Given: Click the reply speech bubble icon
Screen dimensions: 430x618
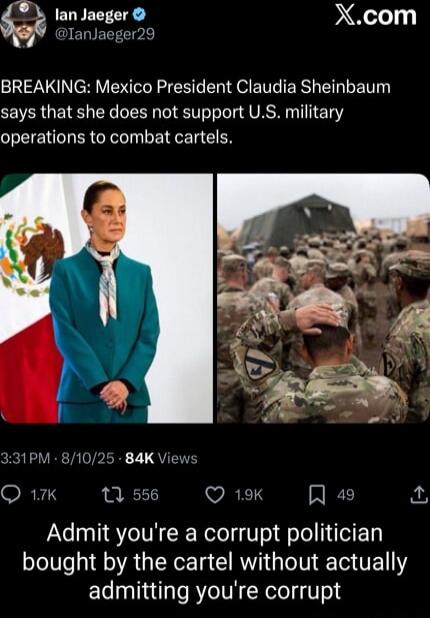Looking at the screenshot, I should click(x=11, y=495).
